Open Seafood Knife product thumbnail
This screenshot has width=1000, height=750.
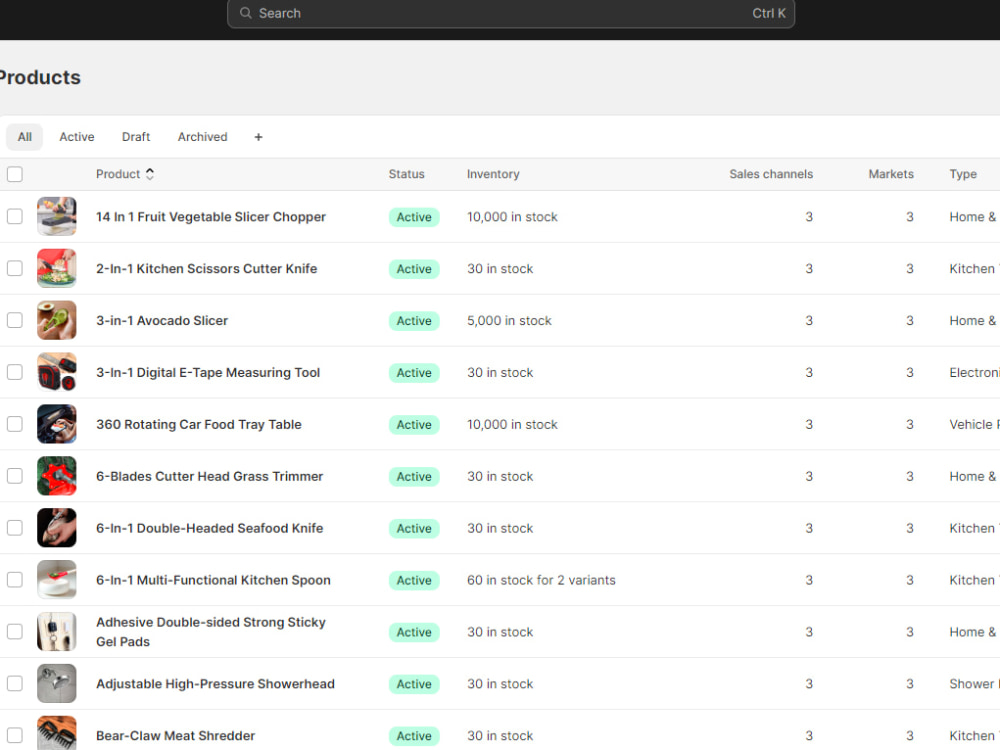57,527
